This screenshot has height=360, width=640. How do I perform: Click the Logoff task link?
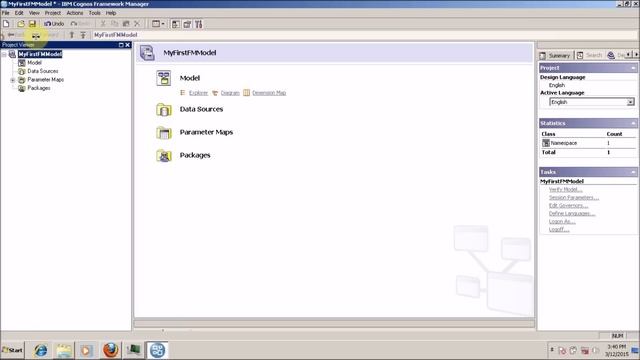(559, 230)
